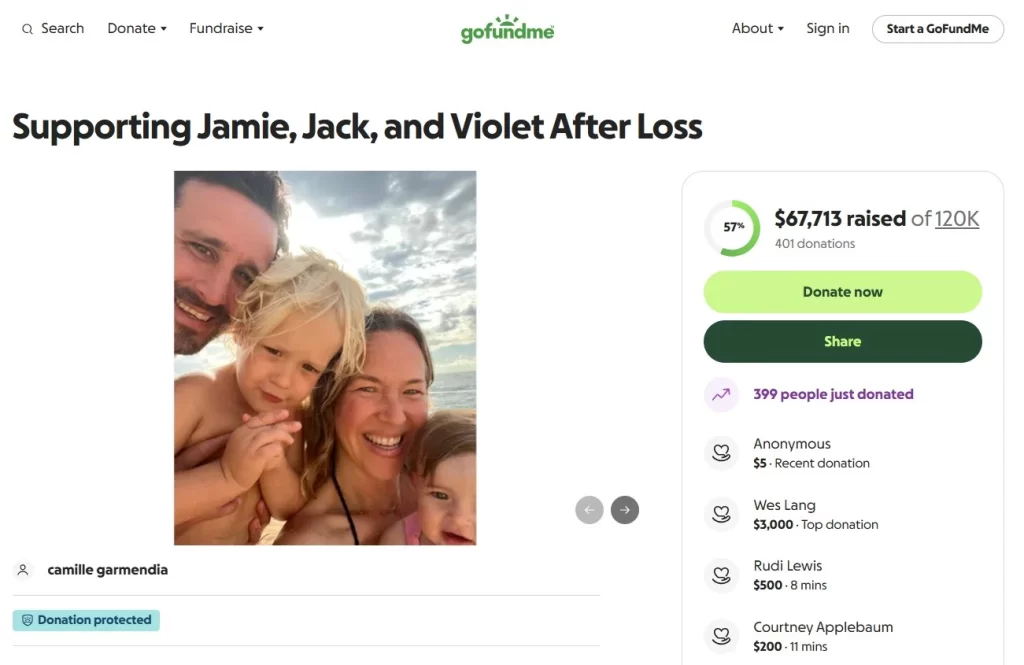Expand the About dropdown menu
Image resolution: width=1024 pixels, height=665 pixels.
(757, 29)
